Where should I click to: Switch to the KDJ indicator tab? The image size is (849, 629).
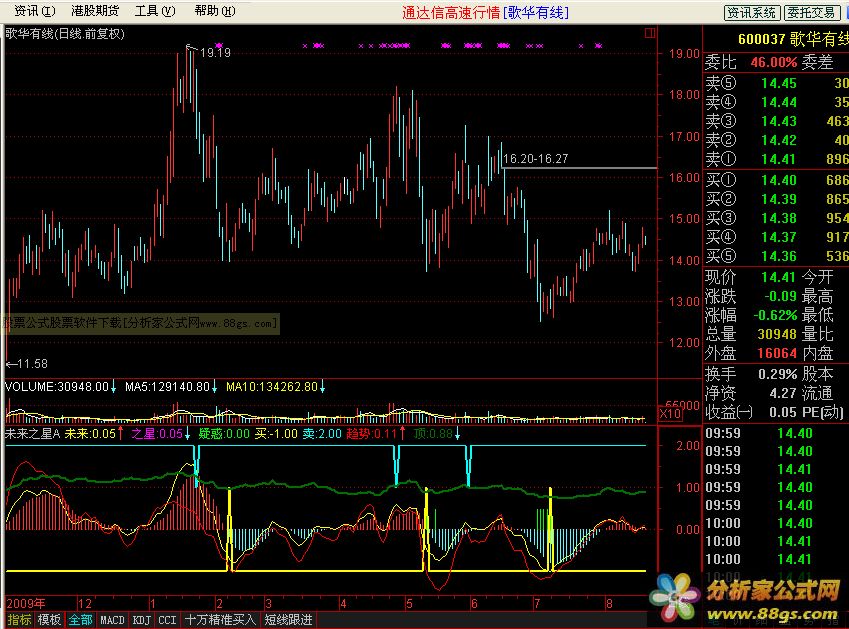tap(141, 620)
